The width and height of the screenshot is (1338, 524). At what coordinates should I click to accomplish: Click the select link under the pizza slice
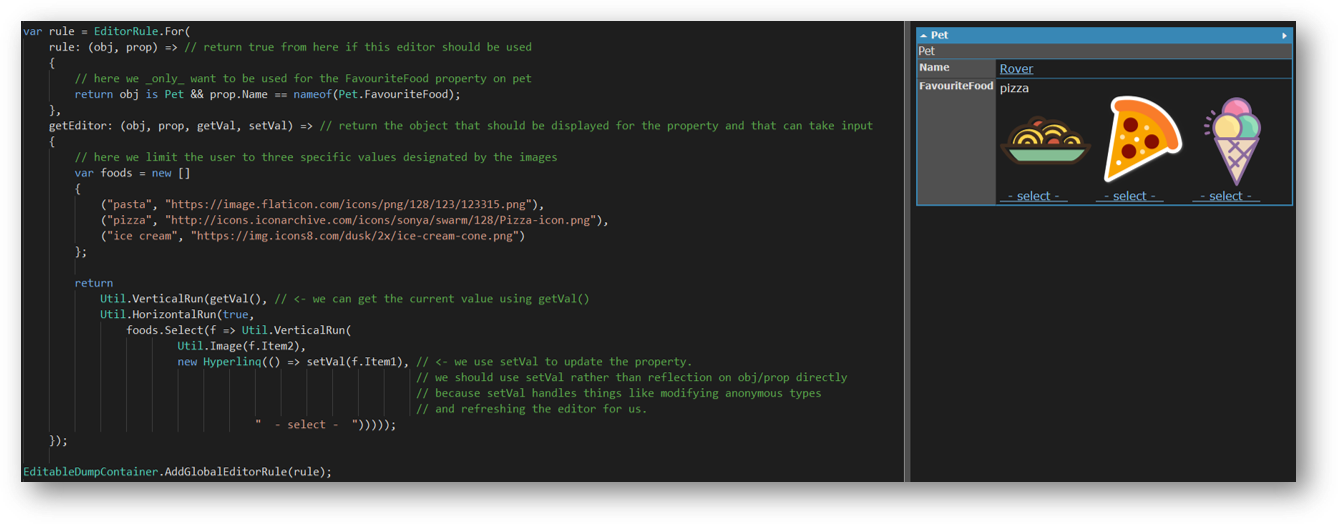coord(1130,196)
